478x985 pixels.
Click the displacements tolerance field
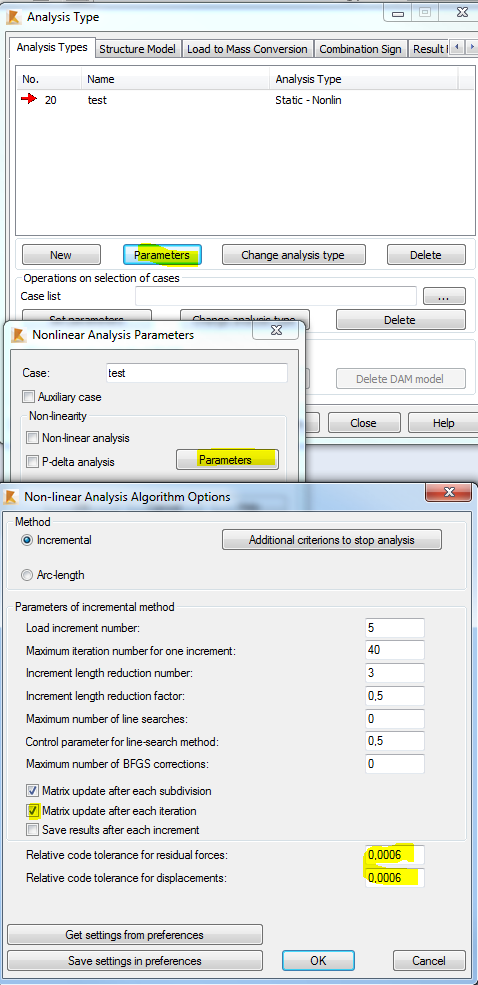394,878
